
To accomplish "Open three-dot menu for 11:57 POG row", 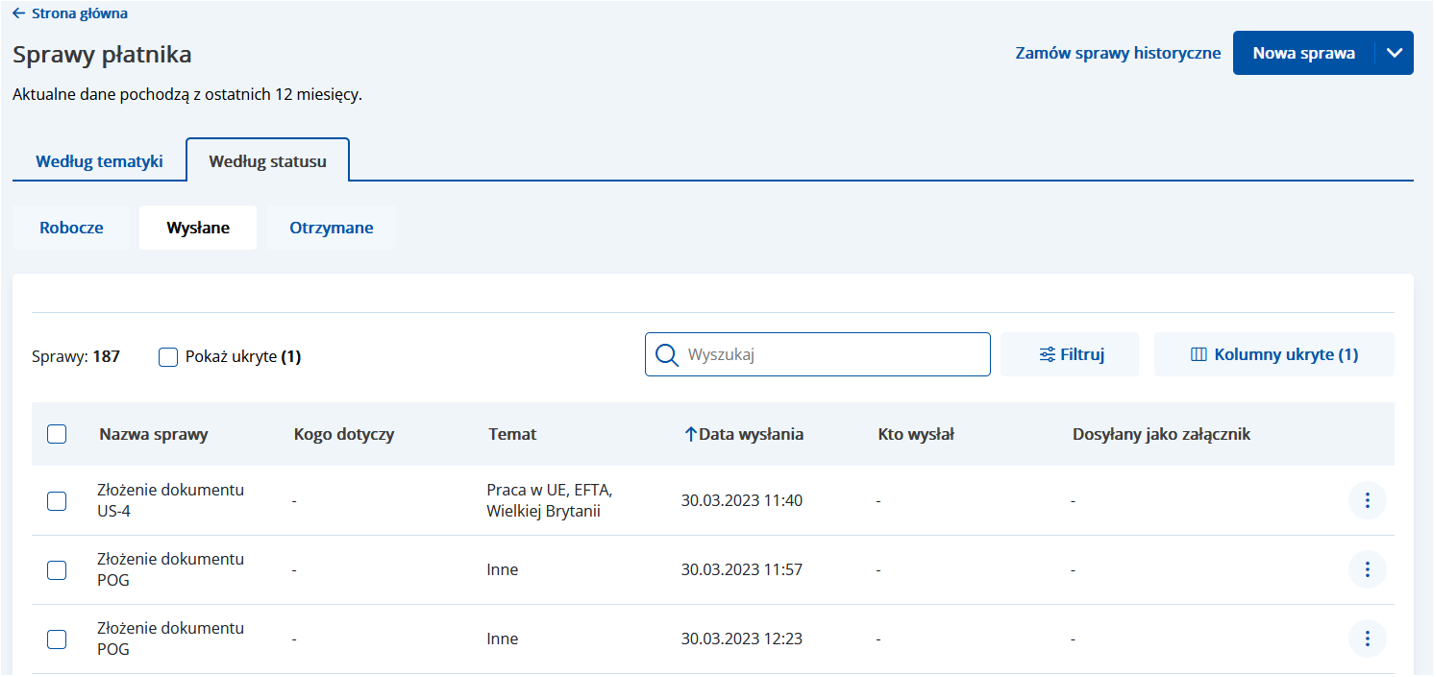I will (x=1367, y=570).
